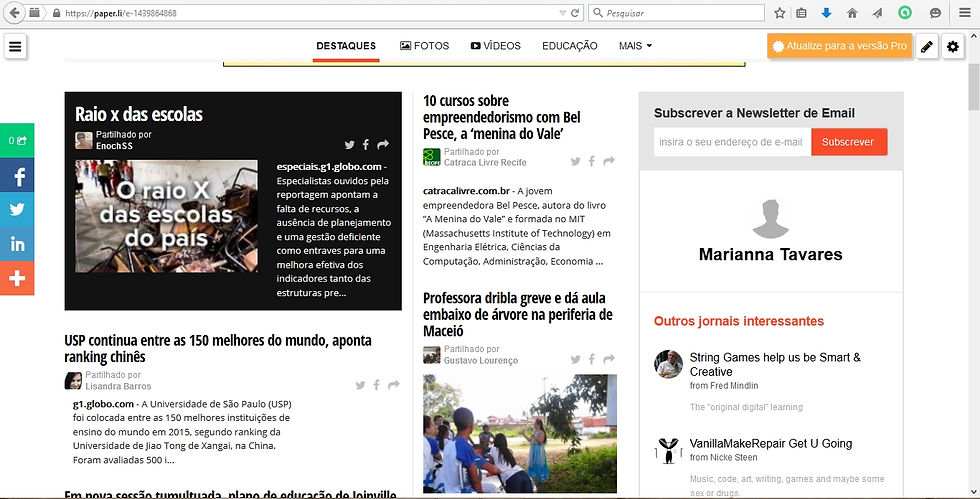This screenshot has width=980, height=499.
Task: Open VanillaMakeRepair Get U Going paper
Action: [x=771, y=443]
